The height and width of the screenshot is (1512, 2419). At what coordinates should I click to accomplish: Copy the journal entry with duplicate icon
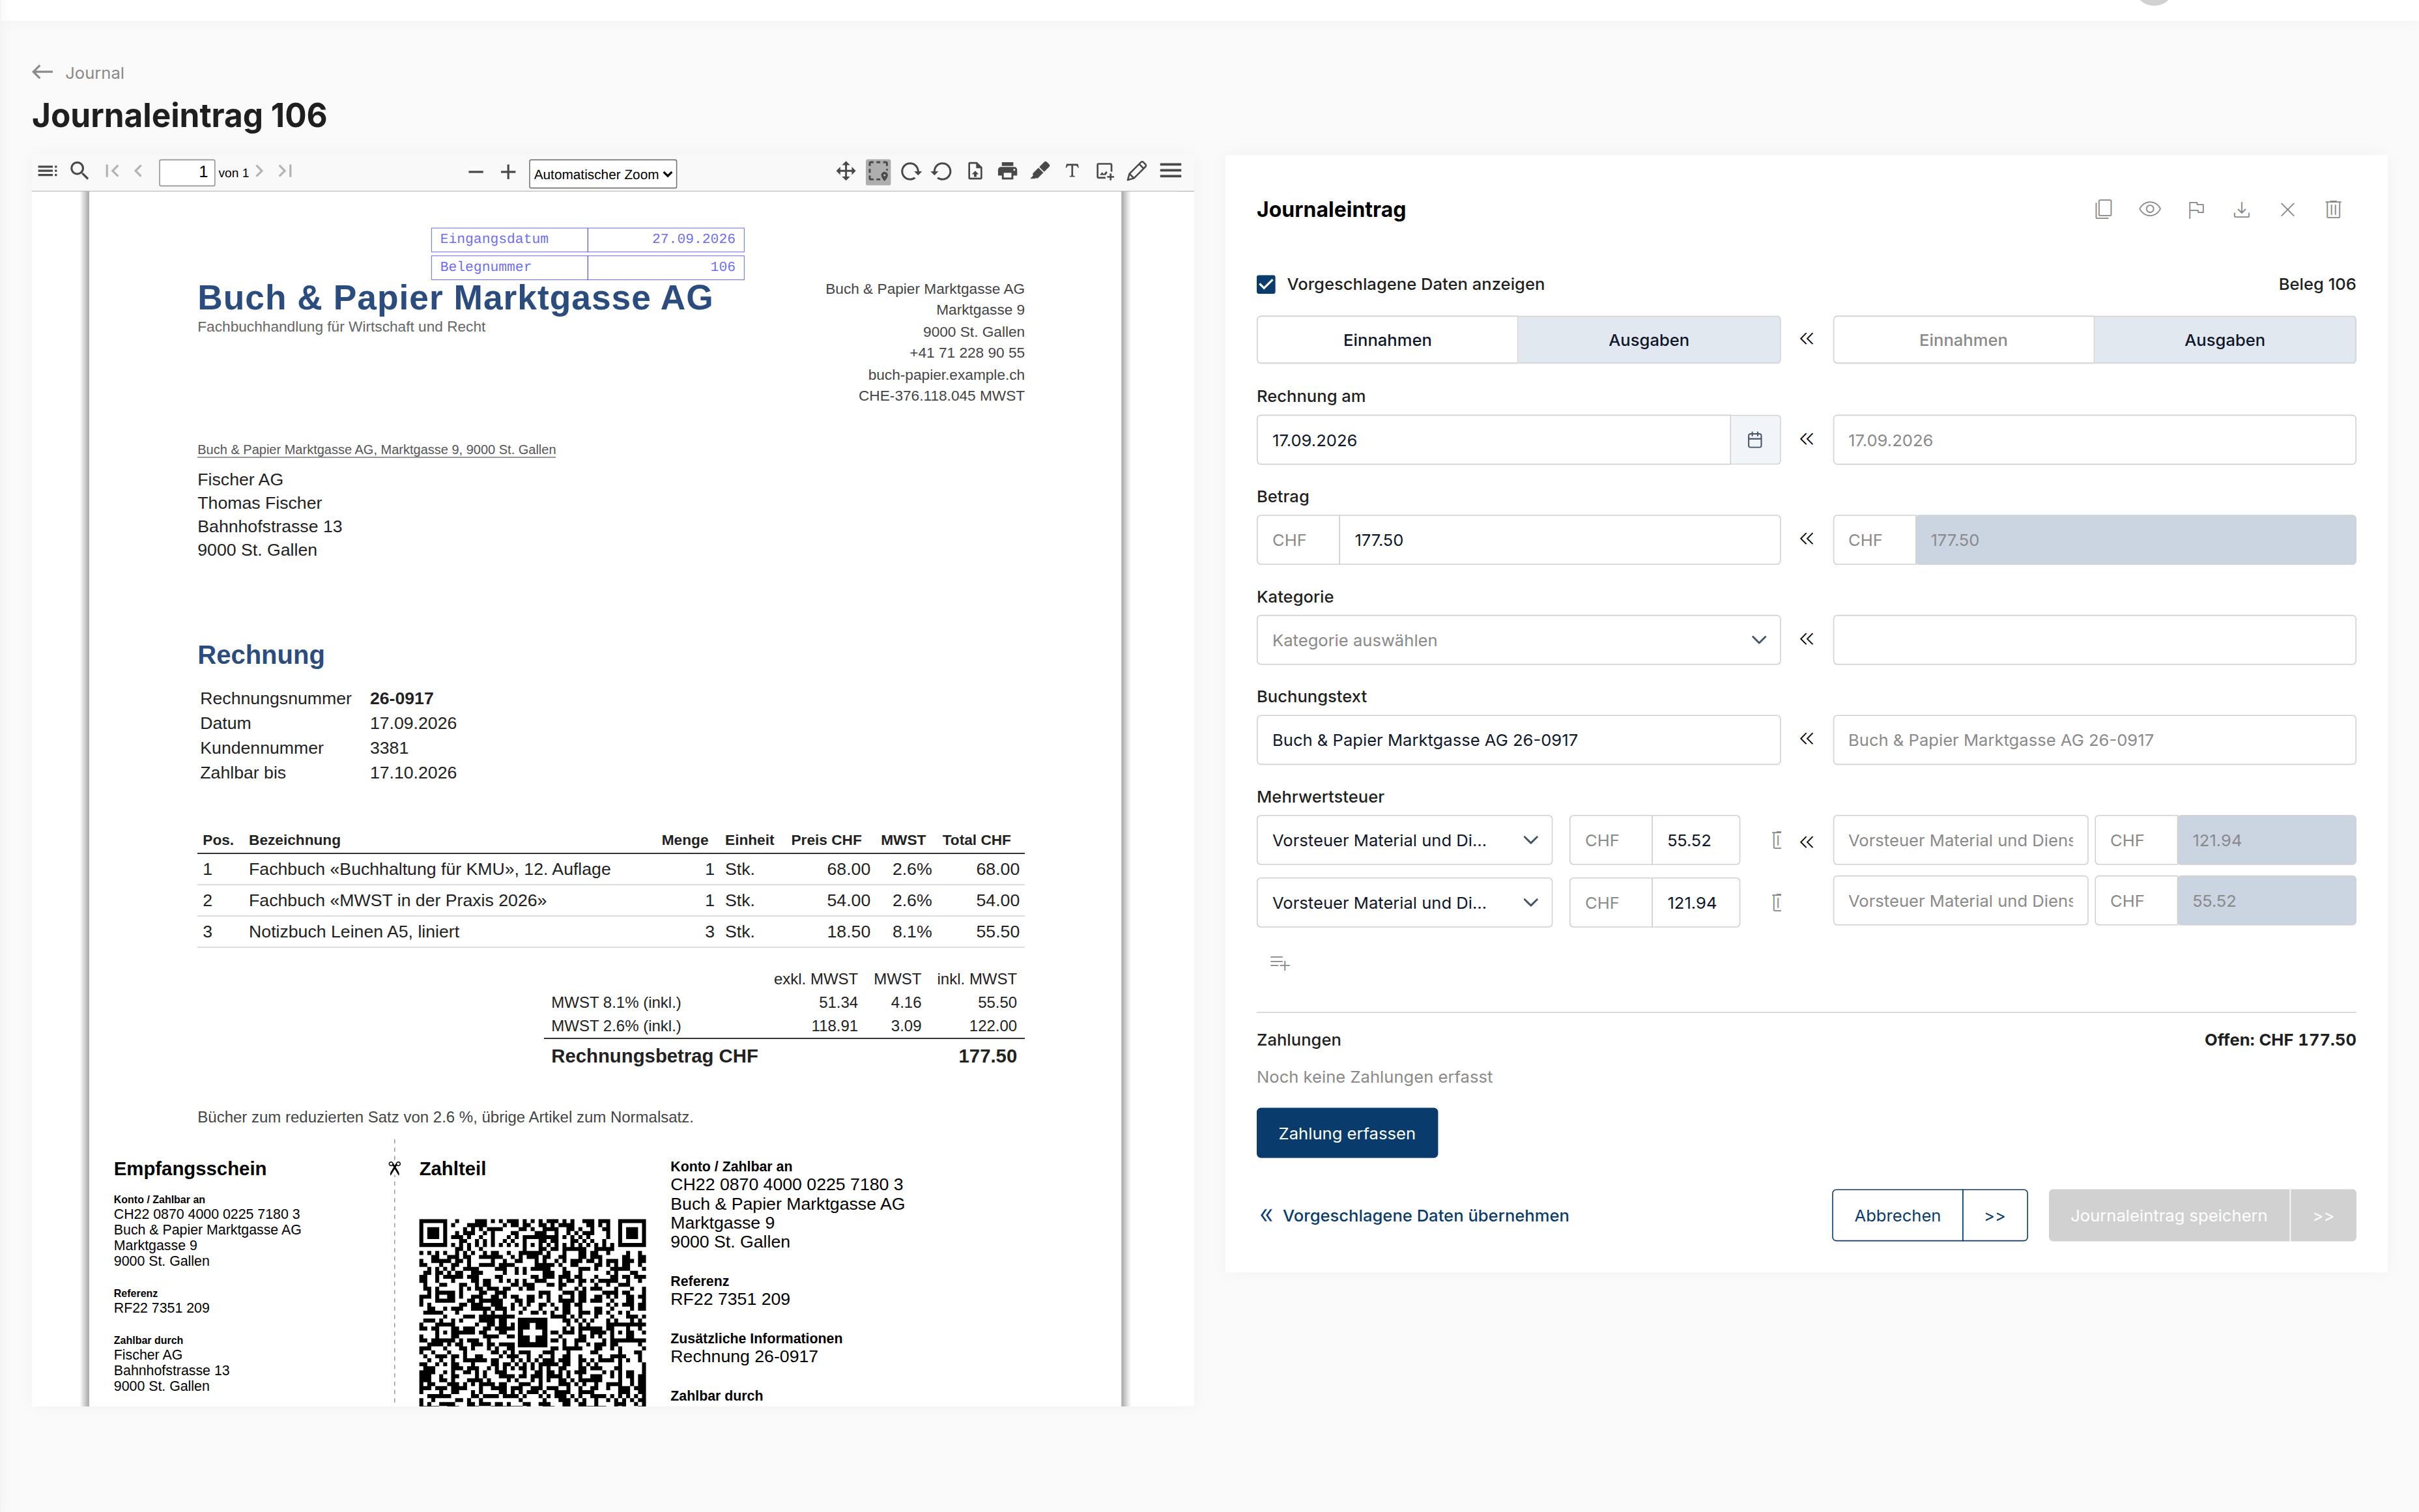click(x=2104, y=209)
